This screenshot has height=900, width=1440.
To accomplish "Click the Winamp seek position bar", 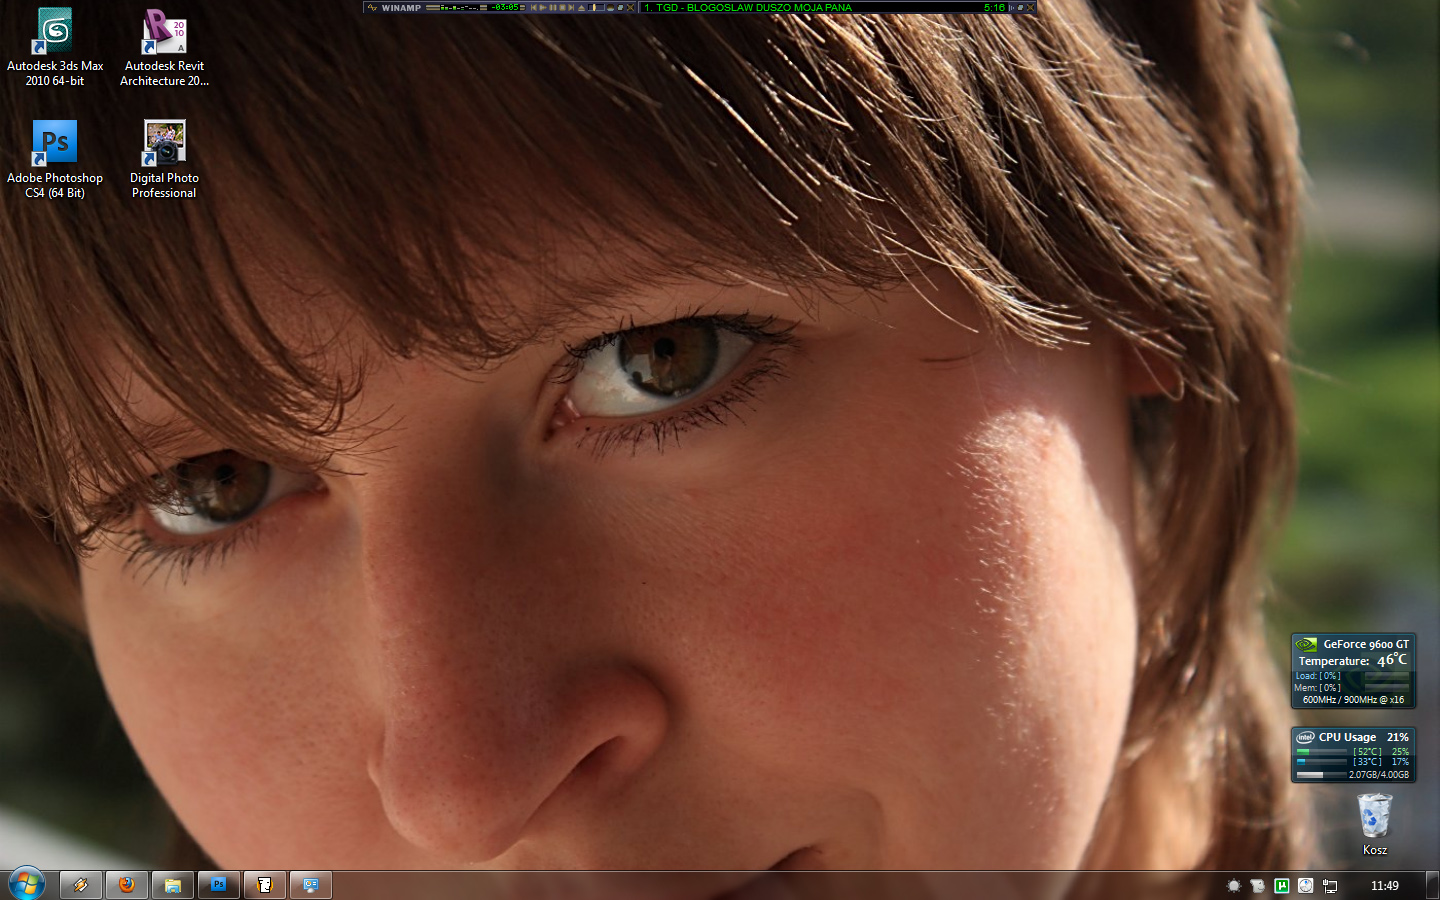I will click(x=598, y=7).
